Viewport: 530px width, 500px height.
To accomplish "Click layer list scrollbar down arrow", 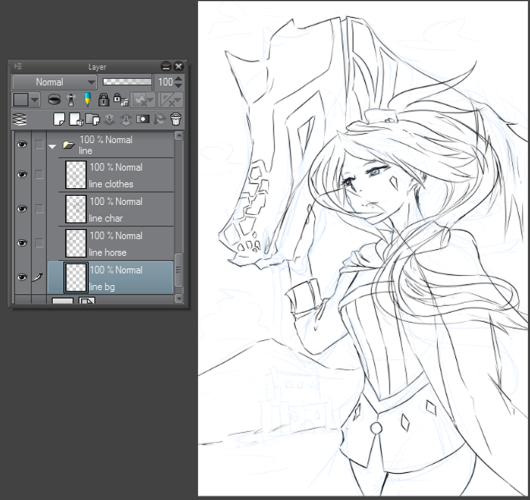I will point(179,298).
